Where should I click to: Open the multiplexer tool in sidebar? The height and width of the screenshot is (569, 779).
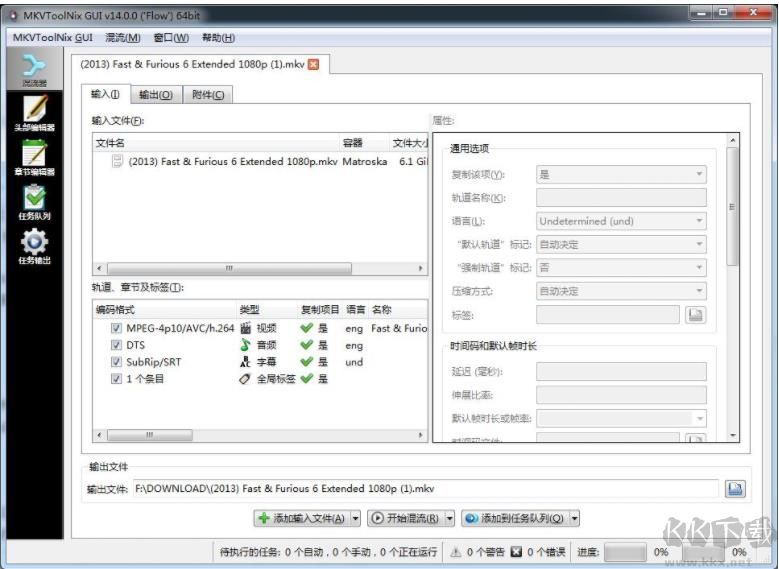pyautogui.click(x=34, y=70)
